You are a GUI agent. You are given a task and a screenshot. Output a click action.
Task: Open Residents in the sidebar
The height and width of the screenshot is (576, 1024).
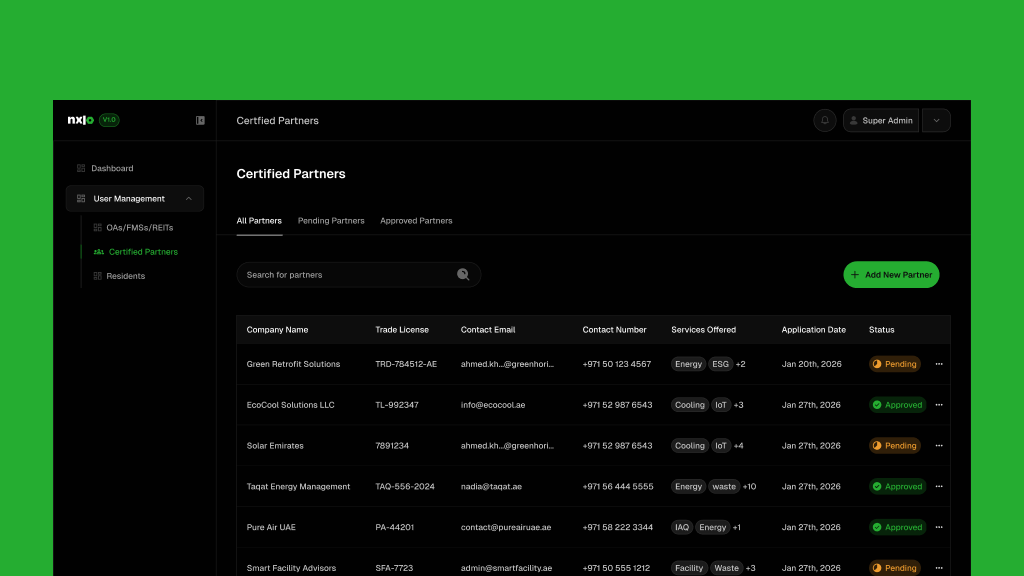point(125,276)
